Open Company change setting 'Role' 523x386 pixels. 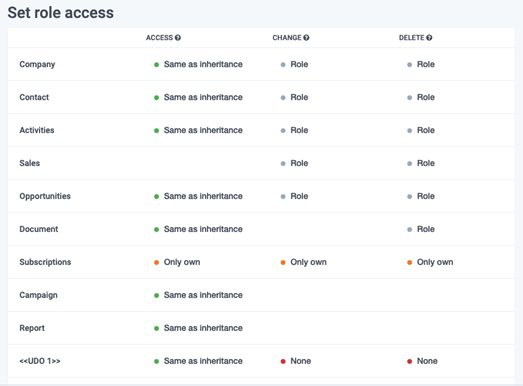pyautogui.click(x=295, y=64)
